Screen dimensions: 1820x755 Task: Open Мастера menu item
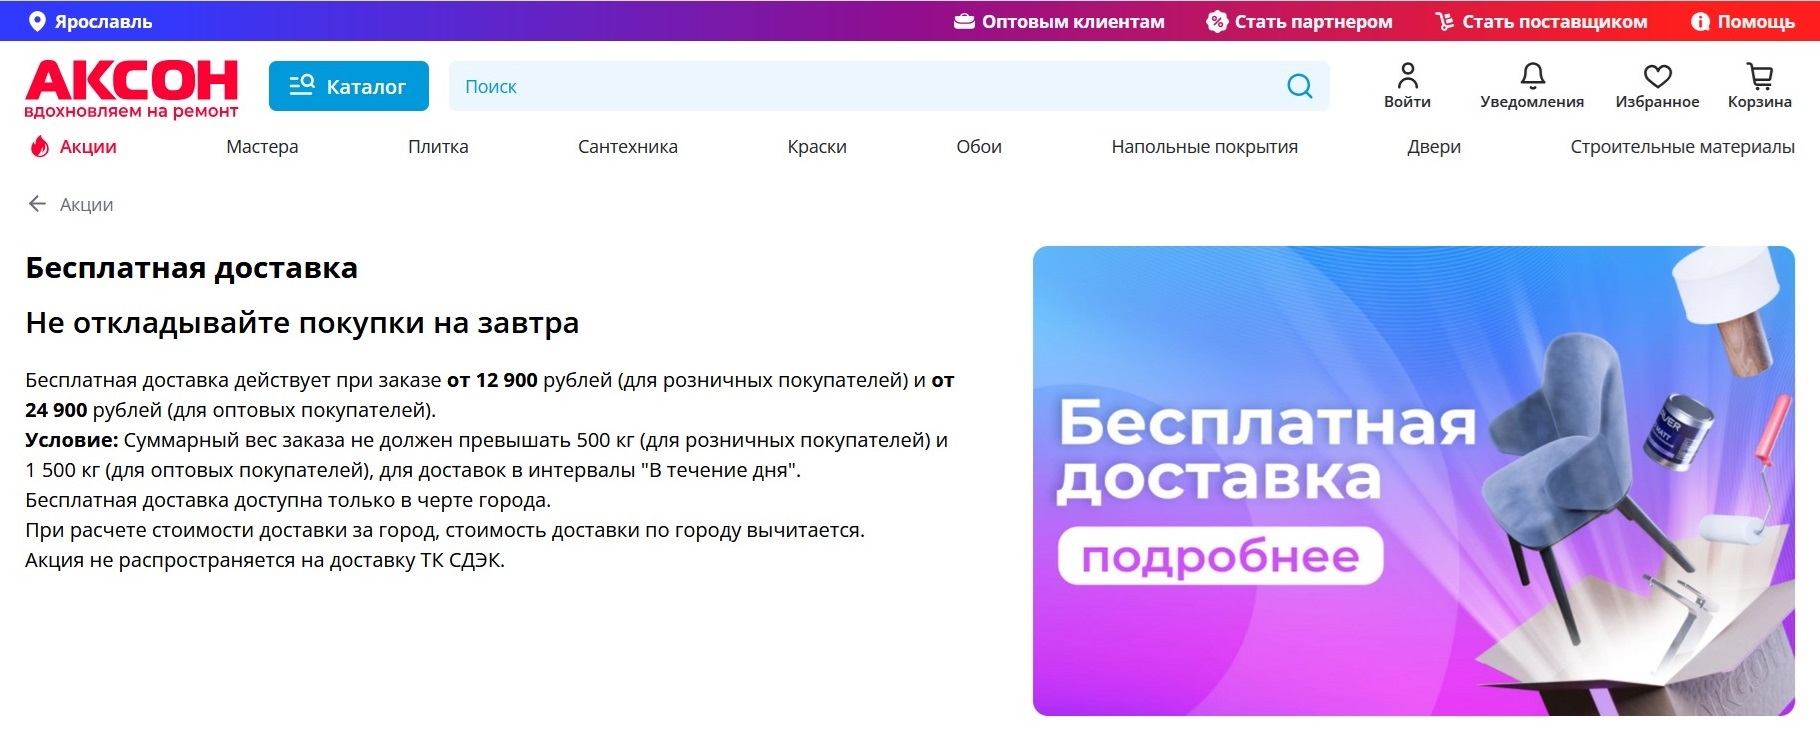click(x=262, y=146)
